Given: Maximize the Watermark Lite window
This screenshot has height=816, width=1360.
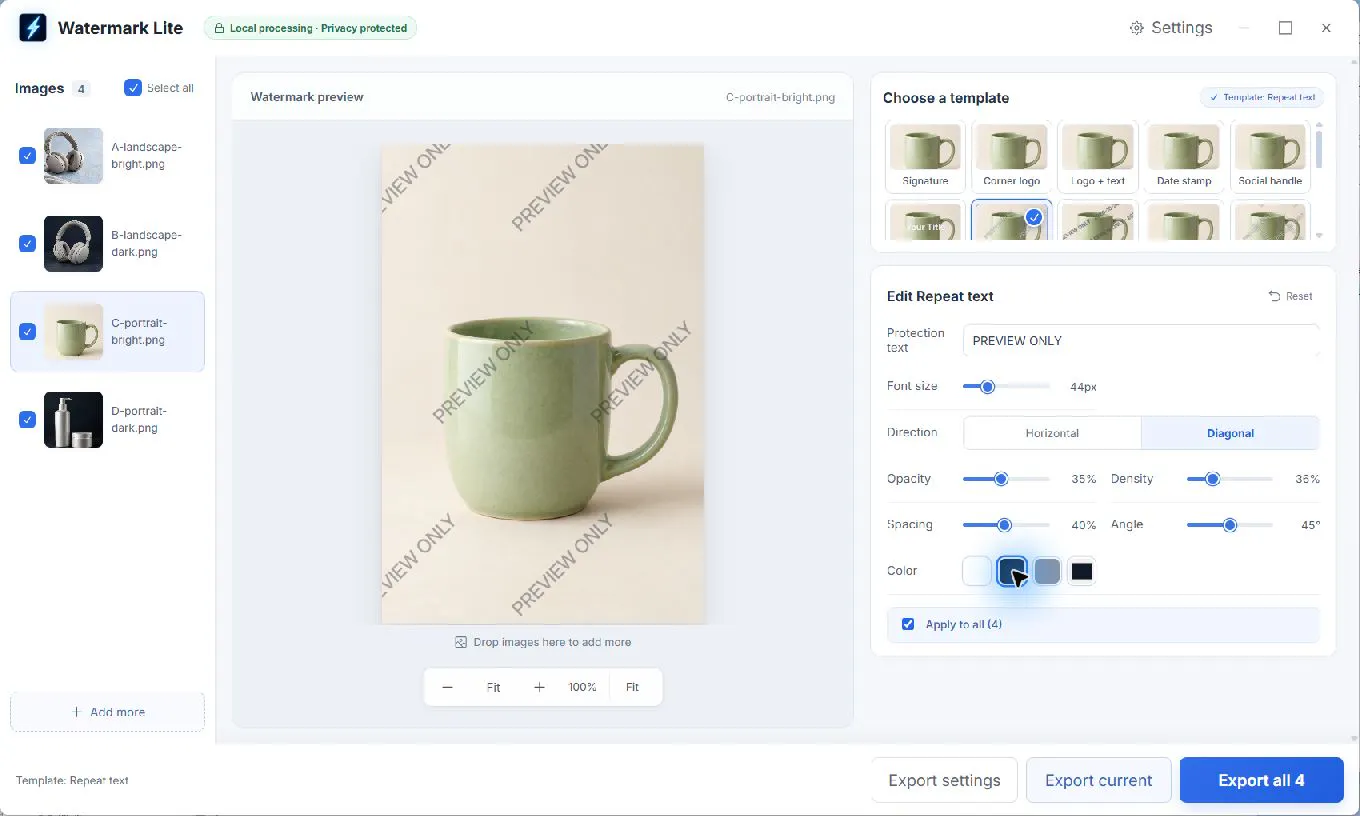Looking at the screenshot, I should tap(1285, 28).
